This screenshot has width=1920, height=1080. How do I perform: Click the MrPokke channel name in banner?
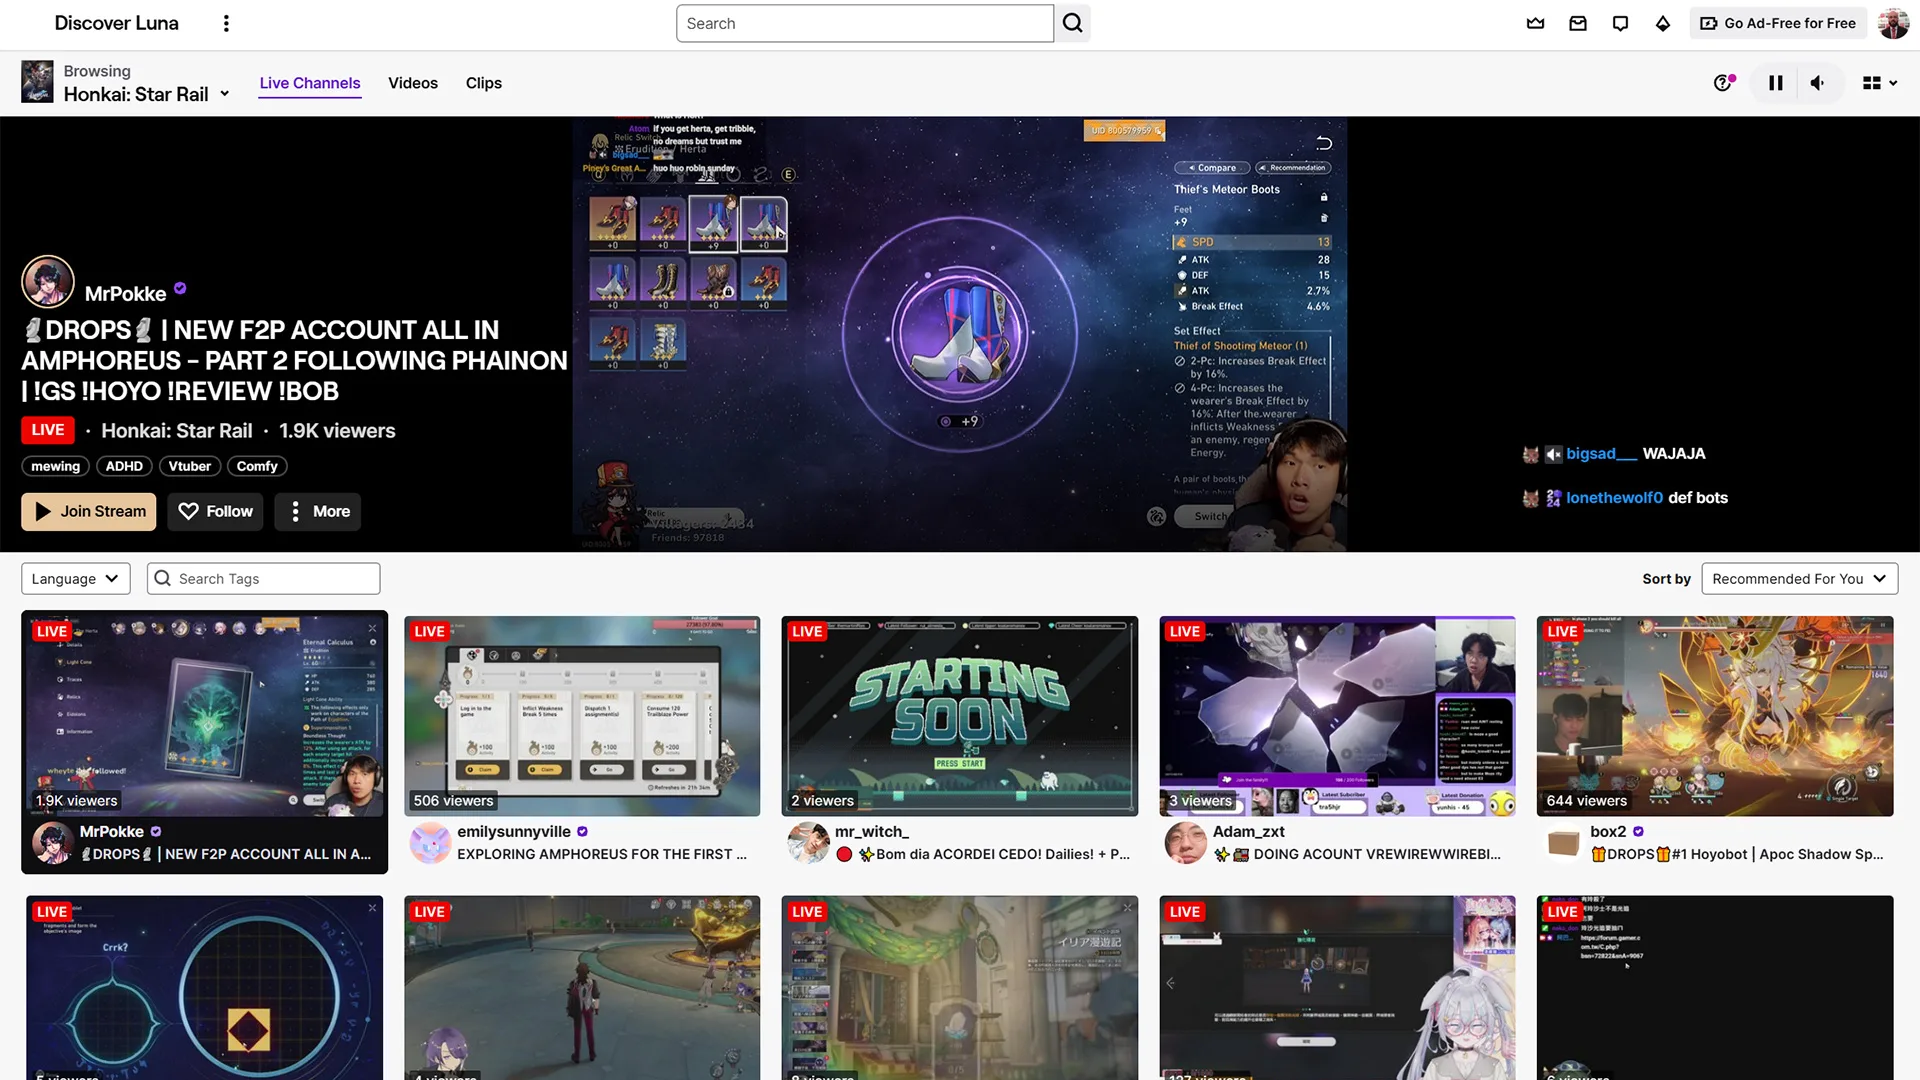[x=125, y=294]
